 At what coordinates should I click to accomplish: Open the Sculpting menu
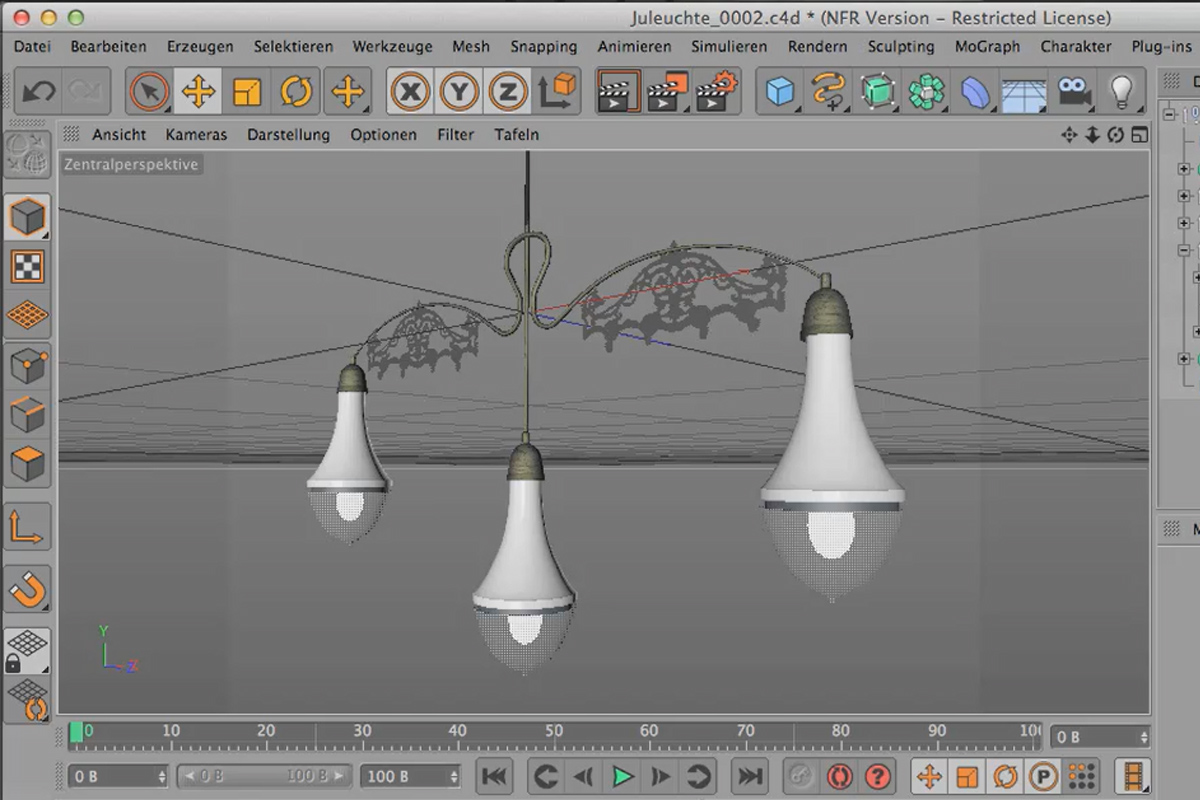[x=901, y=46]
